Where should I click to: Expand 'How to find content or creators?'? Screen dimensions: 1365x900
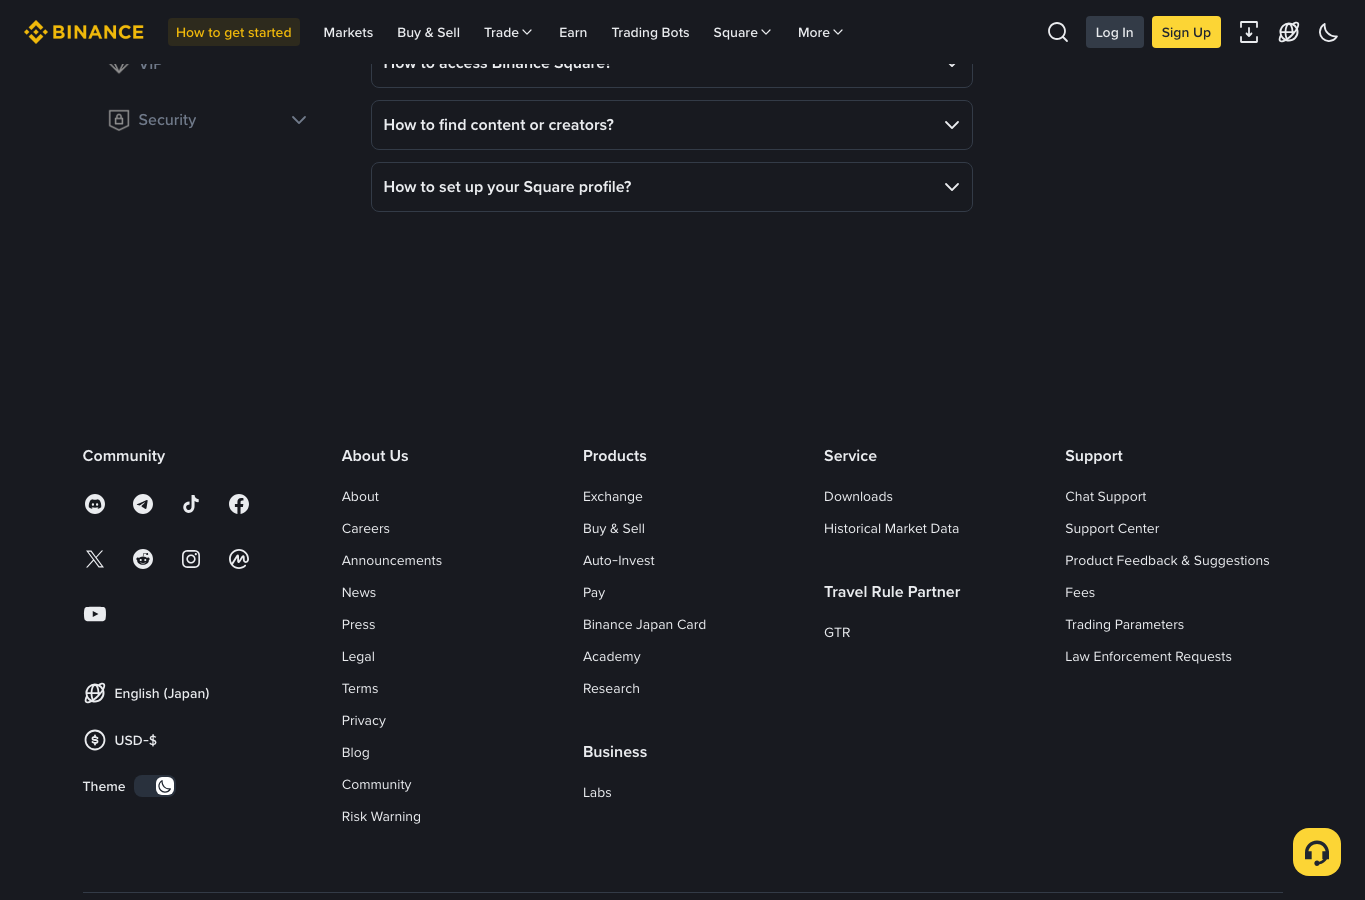click(x=672, y=125)
